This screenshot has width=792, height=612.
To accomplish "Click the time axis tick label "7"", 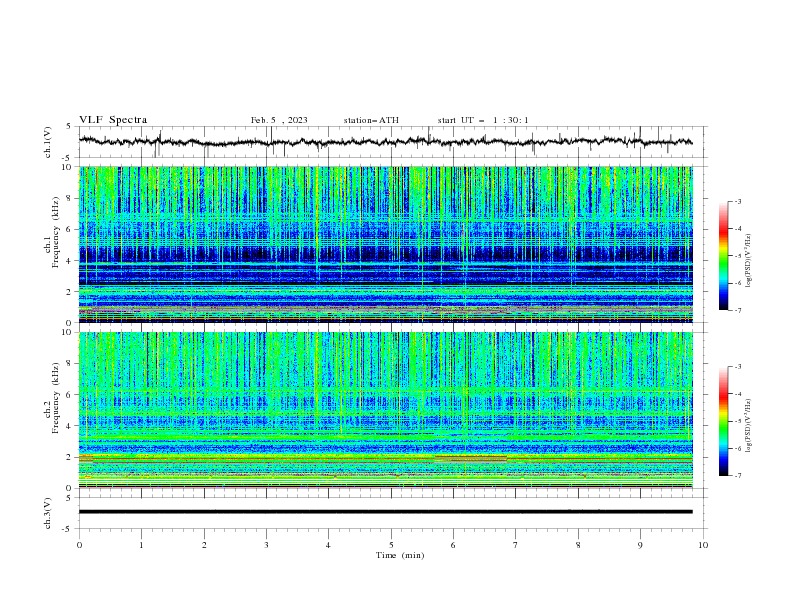I will [516, 545].
